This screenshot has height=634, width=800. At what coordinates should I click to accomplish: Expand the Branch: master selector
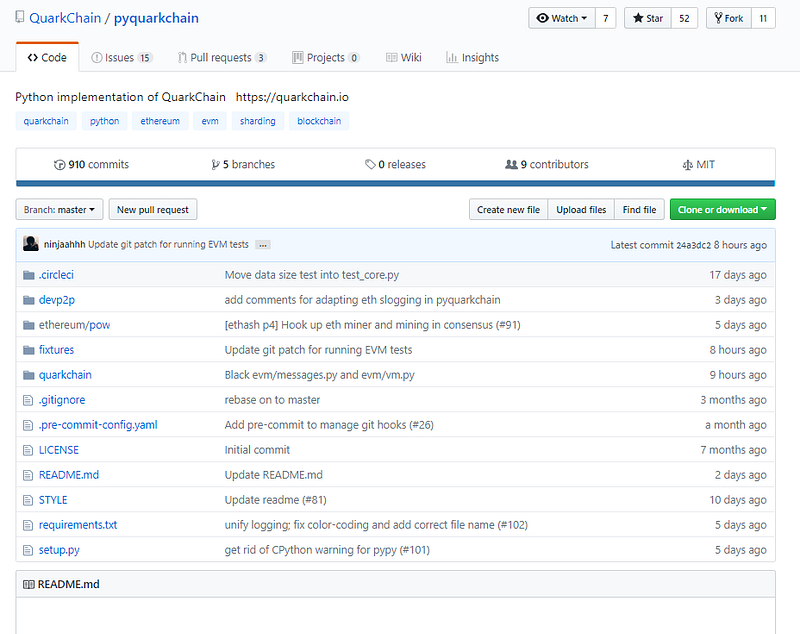[x=59, y=210]
